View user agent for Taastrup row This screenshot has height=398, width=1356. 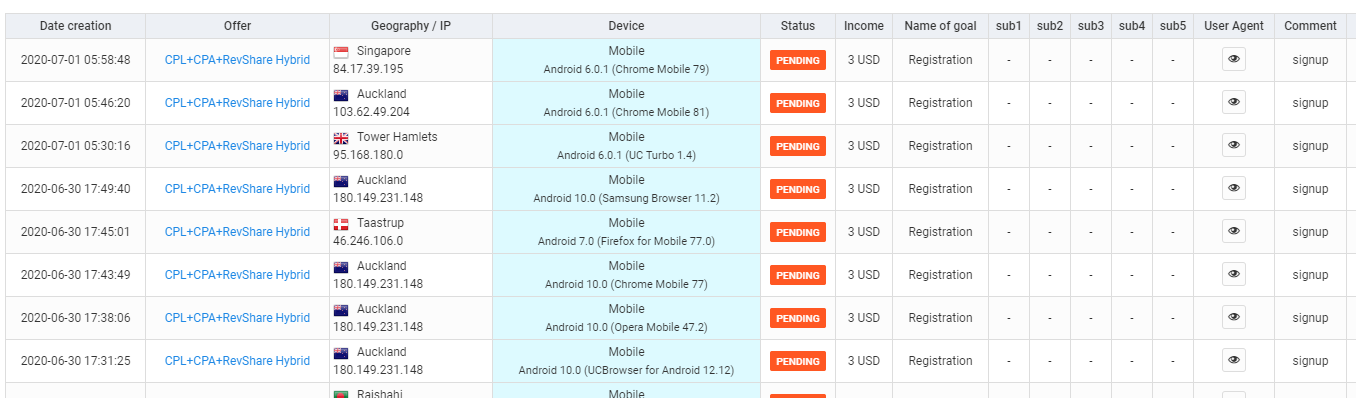1234,232
